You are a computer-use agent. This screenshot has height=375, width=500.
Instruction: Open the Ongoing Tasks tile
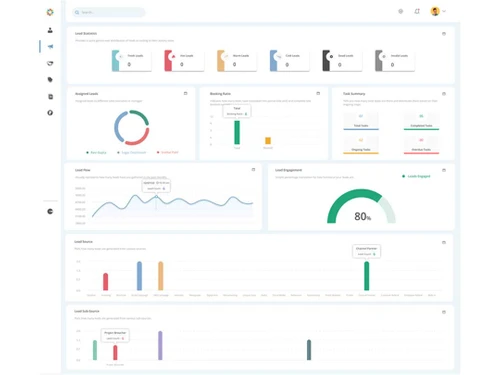[x=361, y=145]
